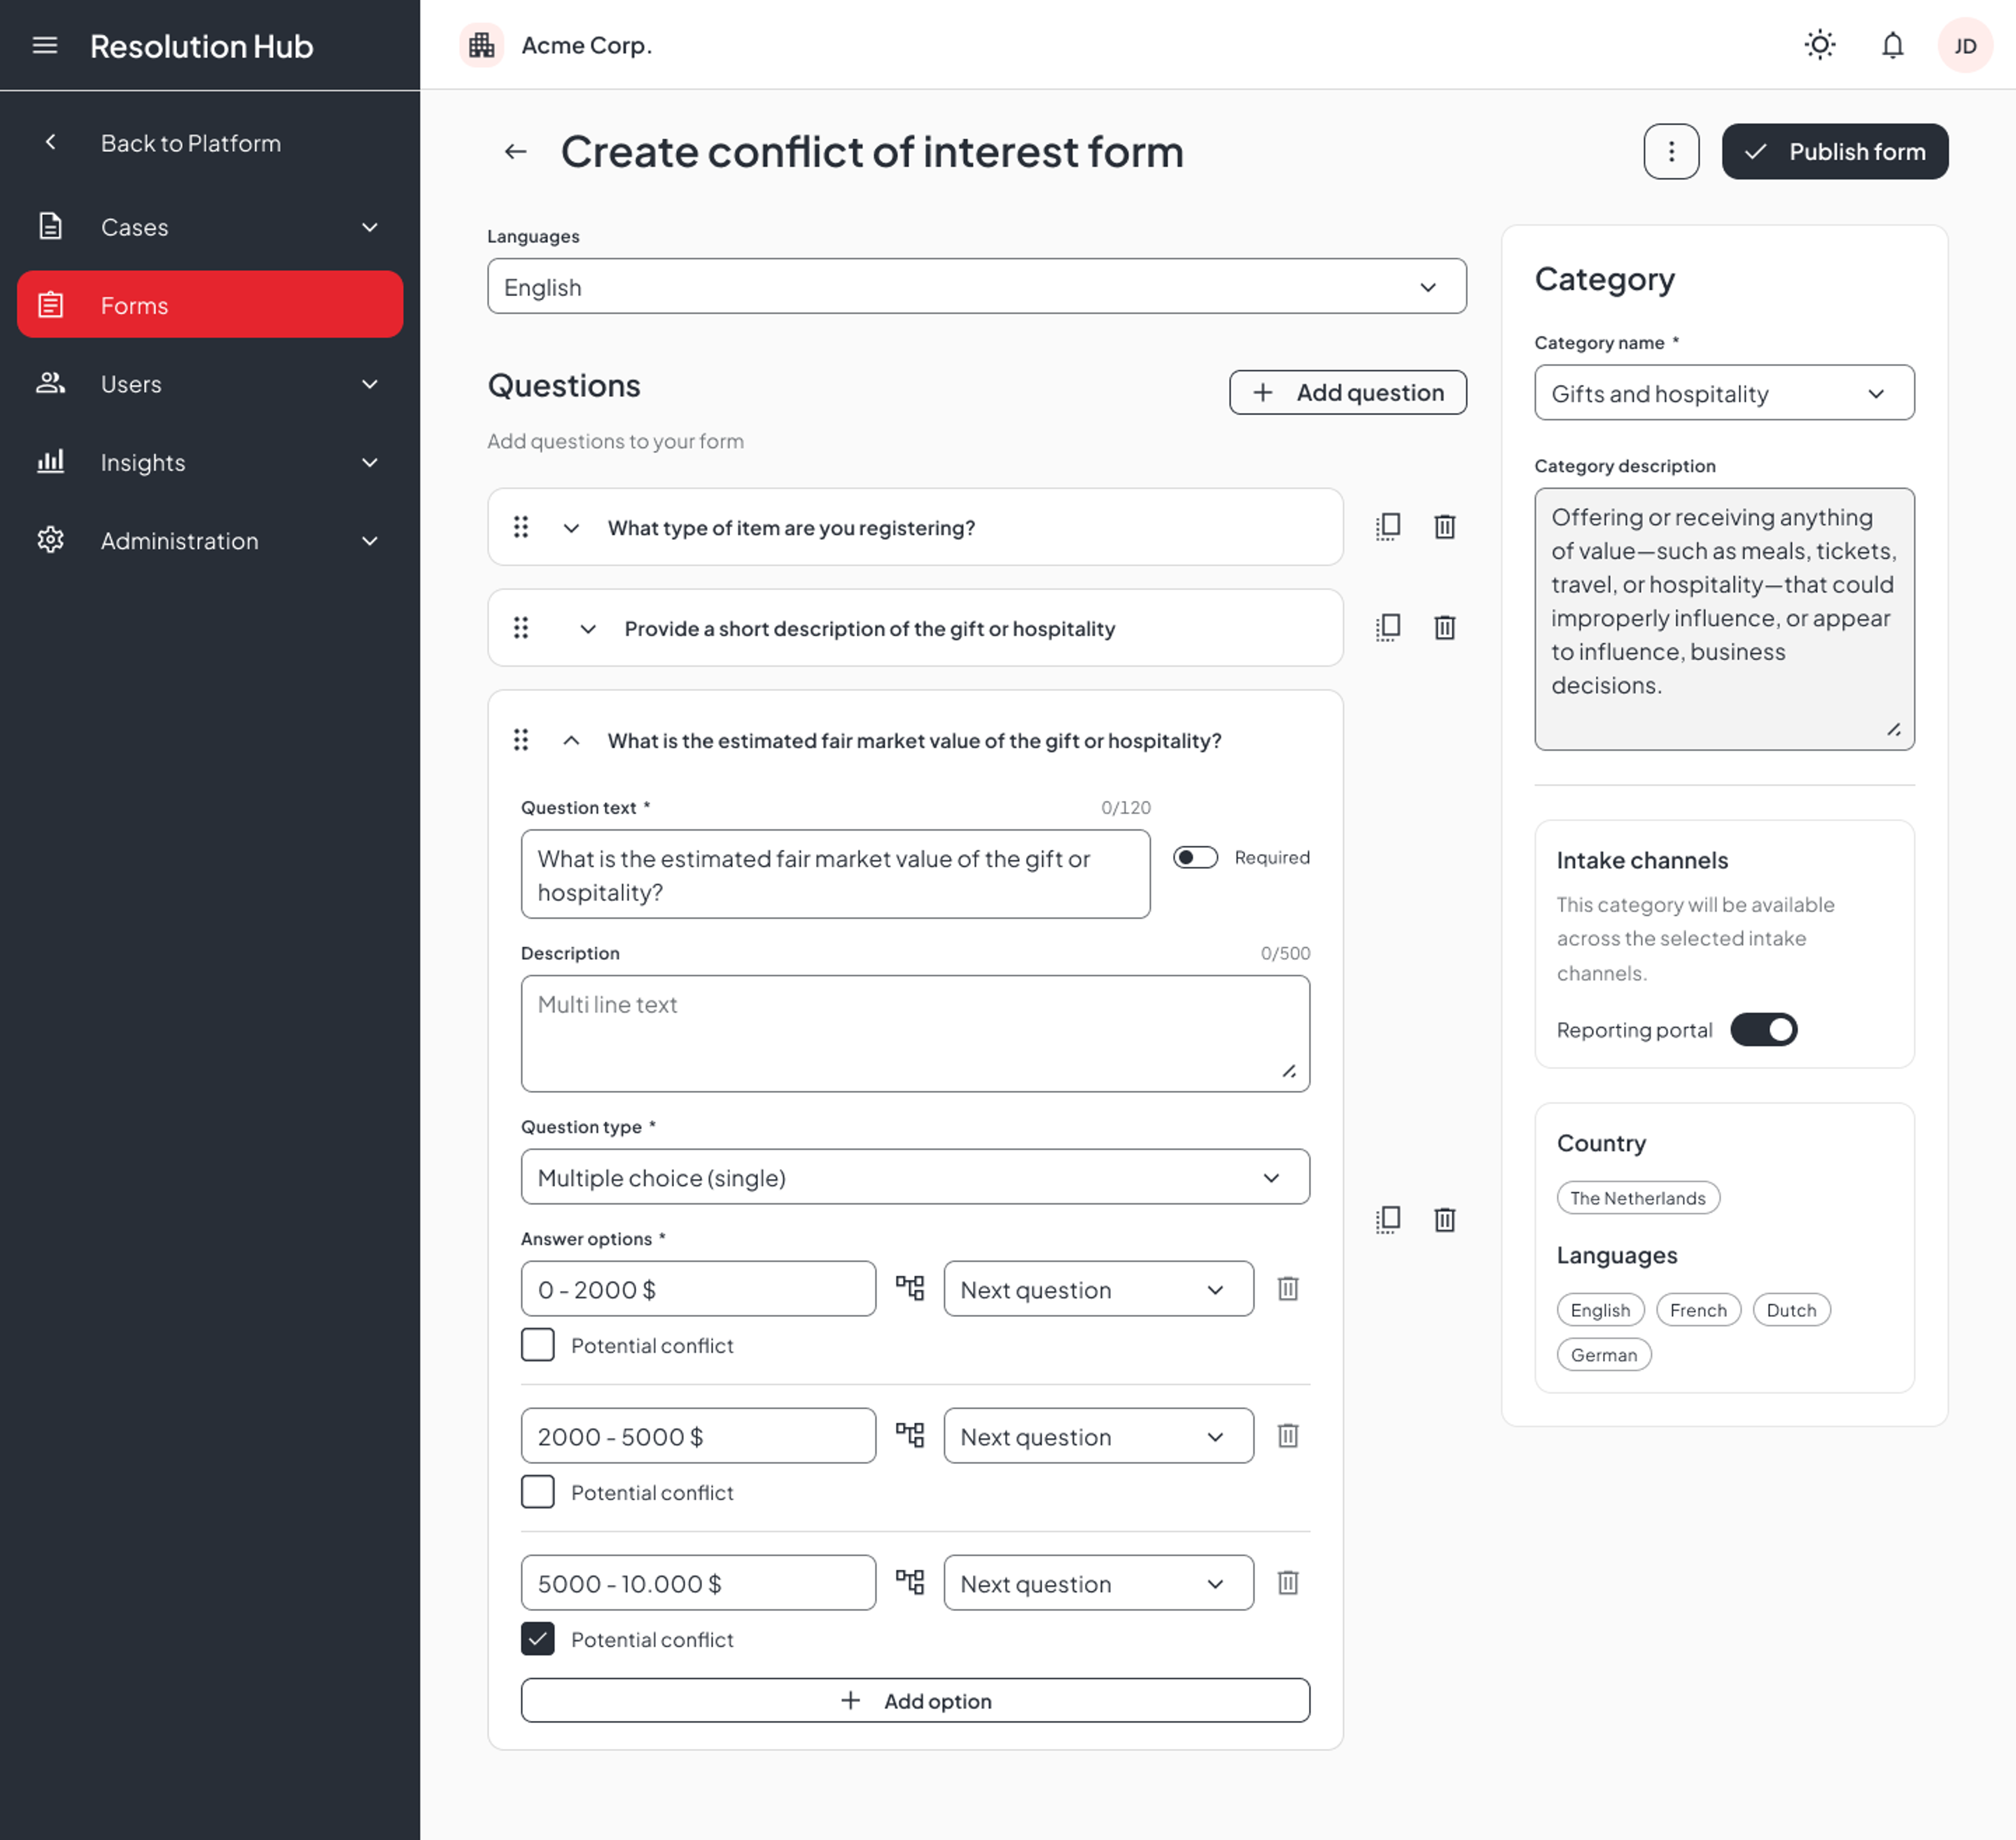Expand the Users menu

point(210,384)
